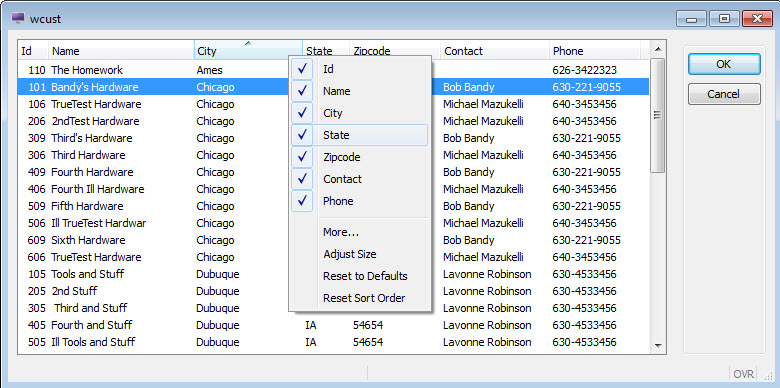
Task: Click the vertical scrollbar thumb
Action: point(658,115)
